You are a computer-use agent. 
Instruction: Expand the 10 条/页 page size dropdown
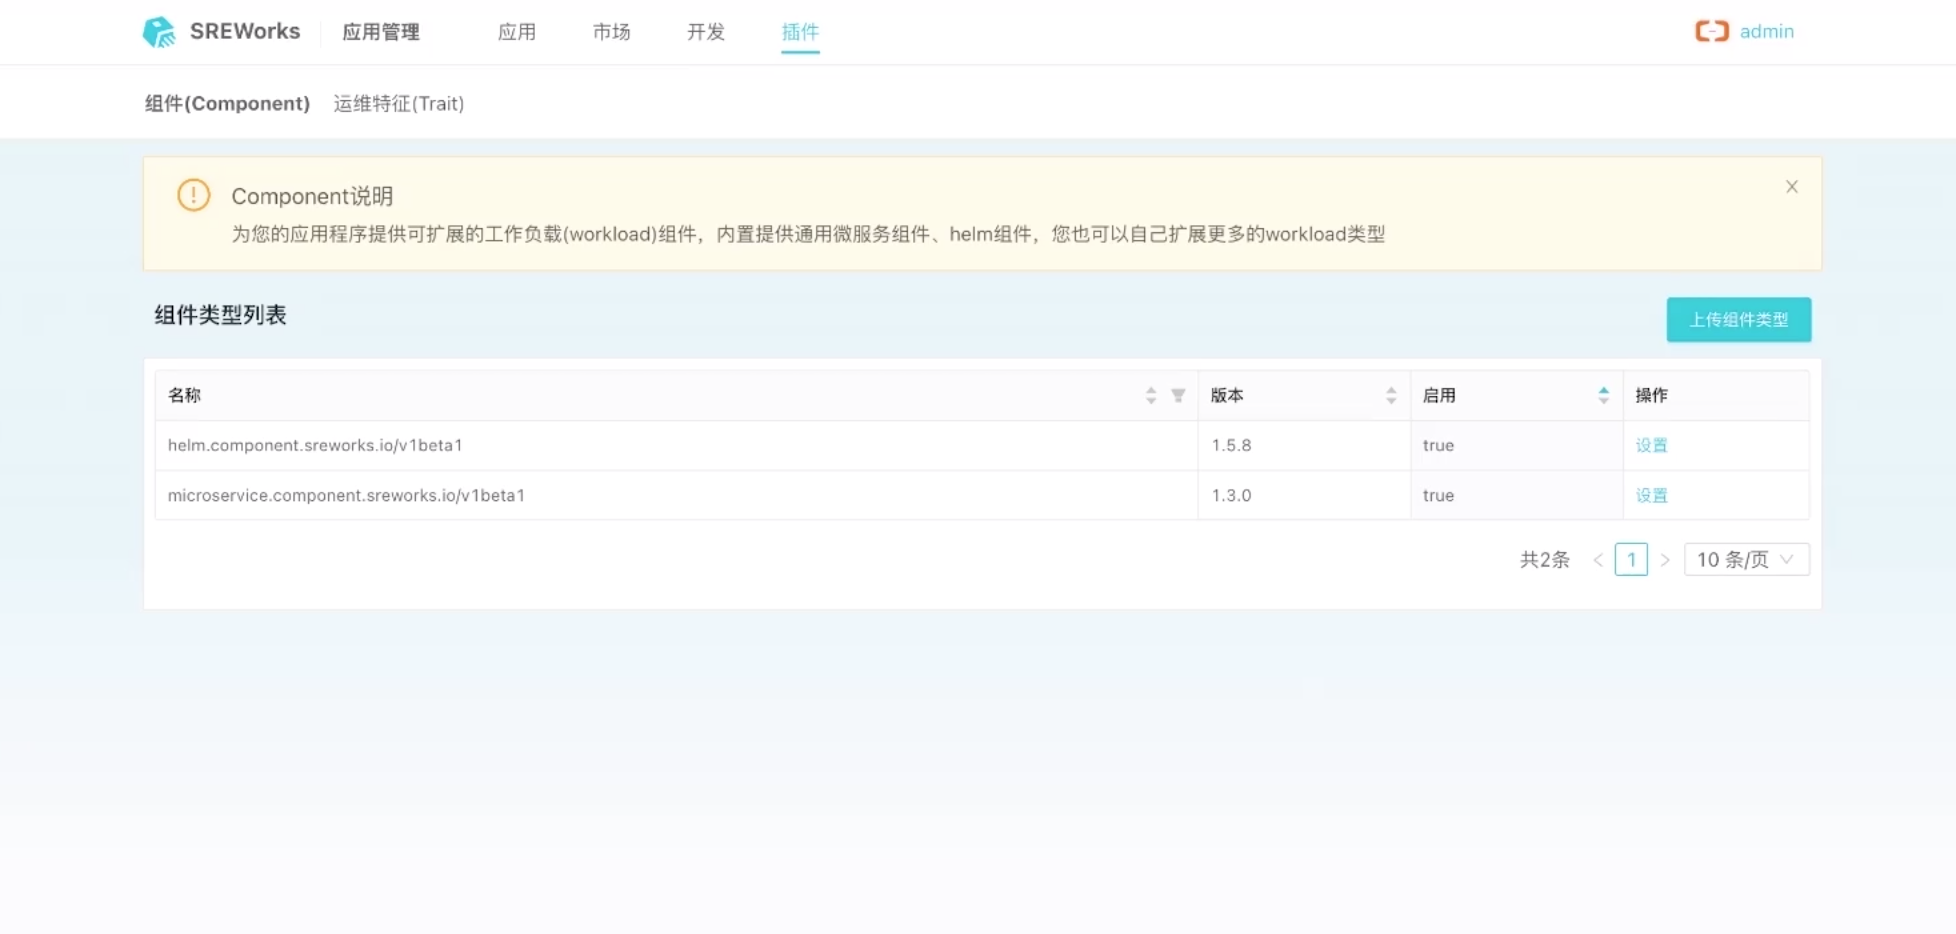tap(1746, 560)
